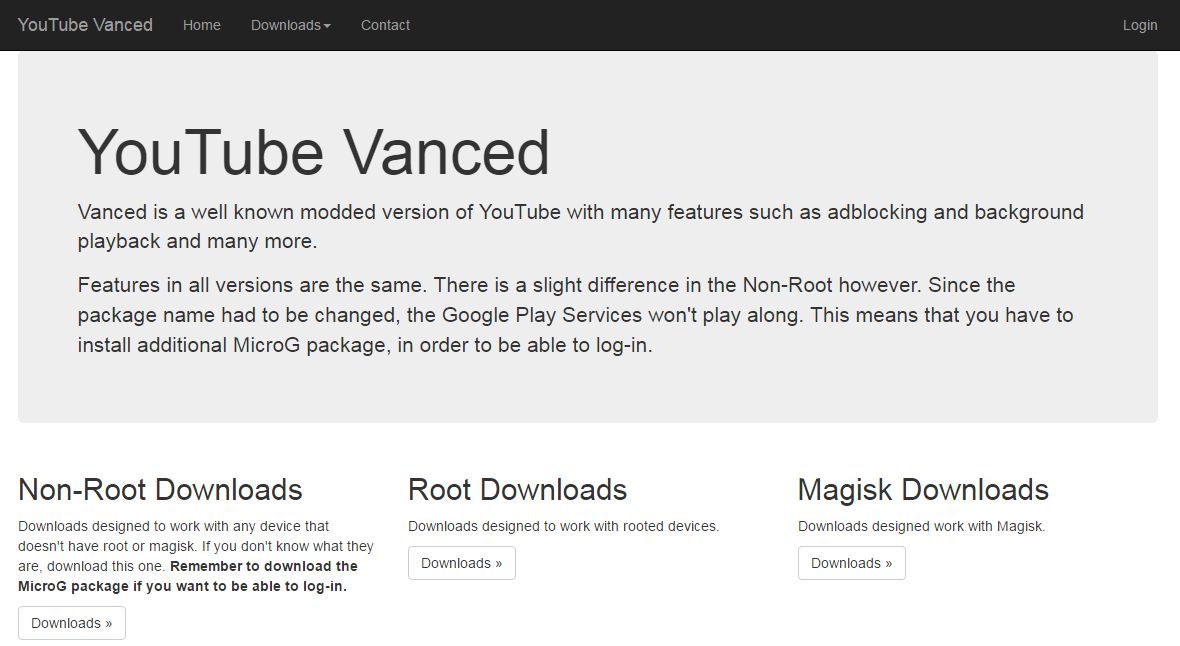Click the paragraph mentioning Google Play Services
This screenshot has height=646, width=1180.
point(575,315)
